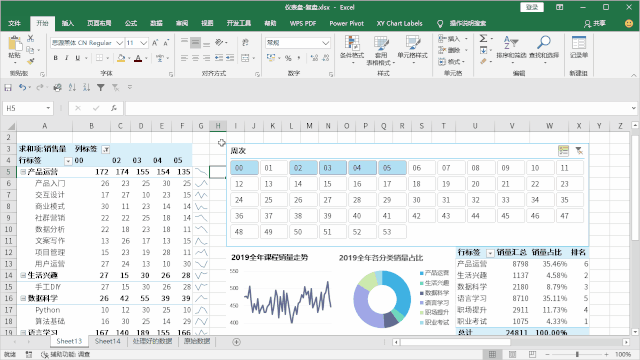Image resolution: width=640 pixels, height=360 pixels.
Task: Increase font size with the large A icon
Action: pos(155,42)
